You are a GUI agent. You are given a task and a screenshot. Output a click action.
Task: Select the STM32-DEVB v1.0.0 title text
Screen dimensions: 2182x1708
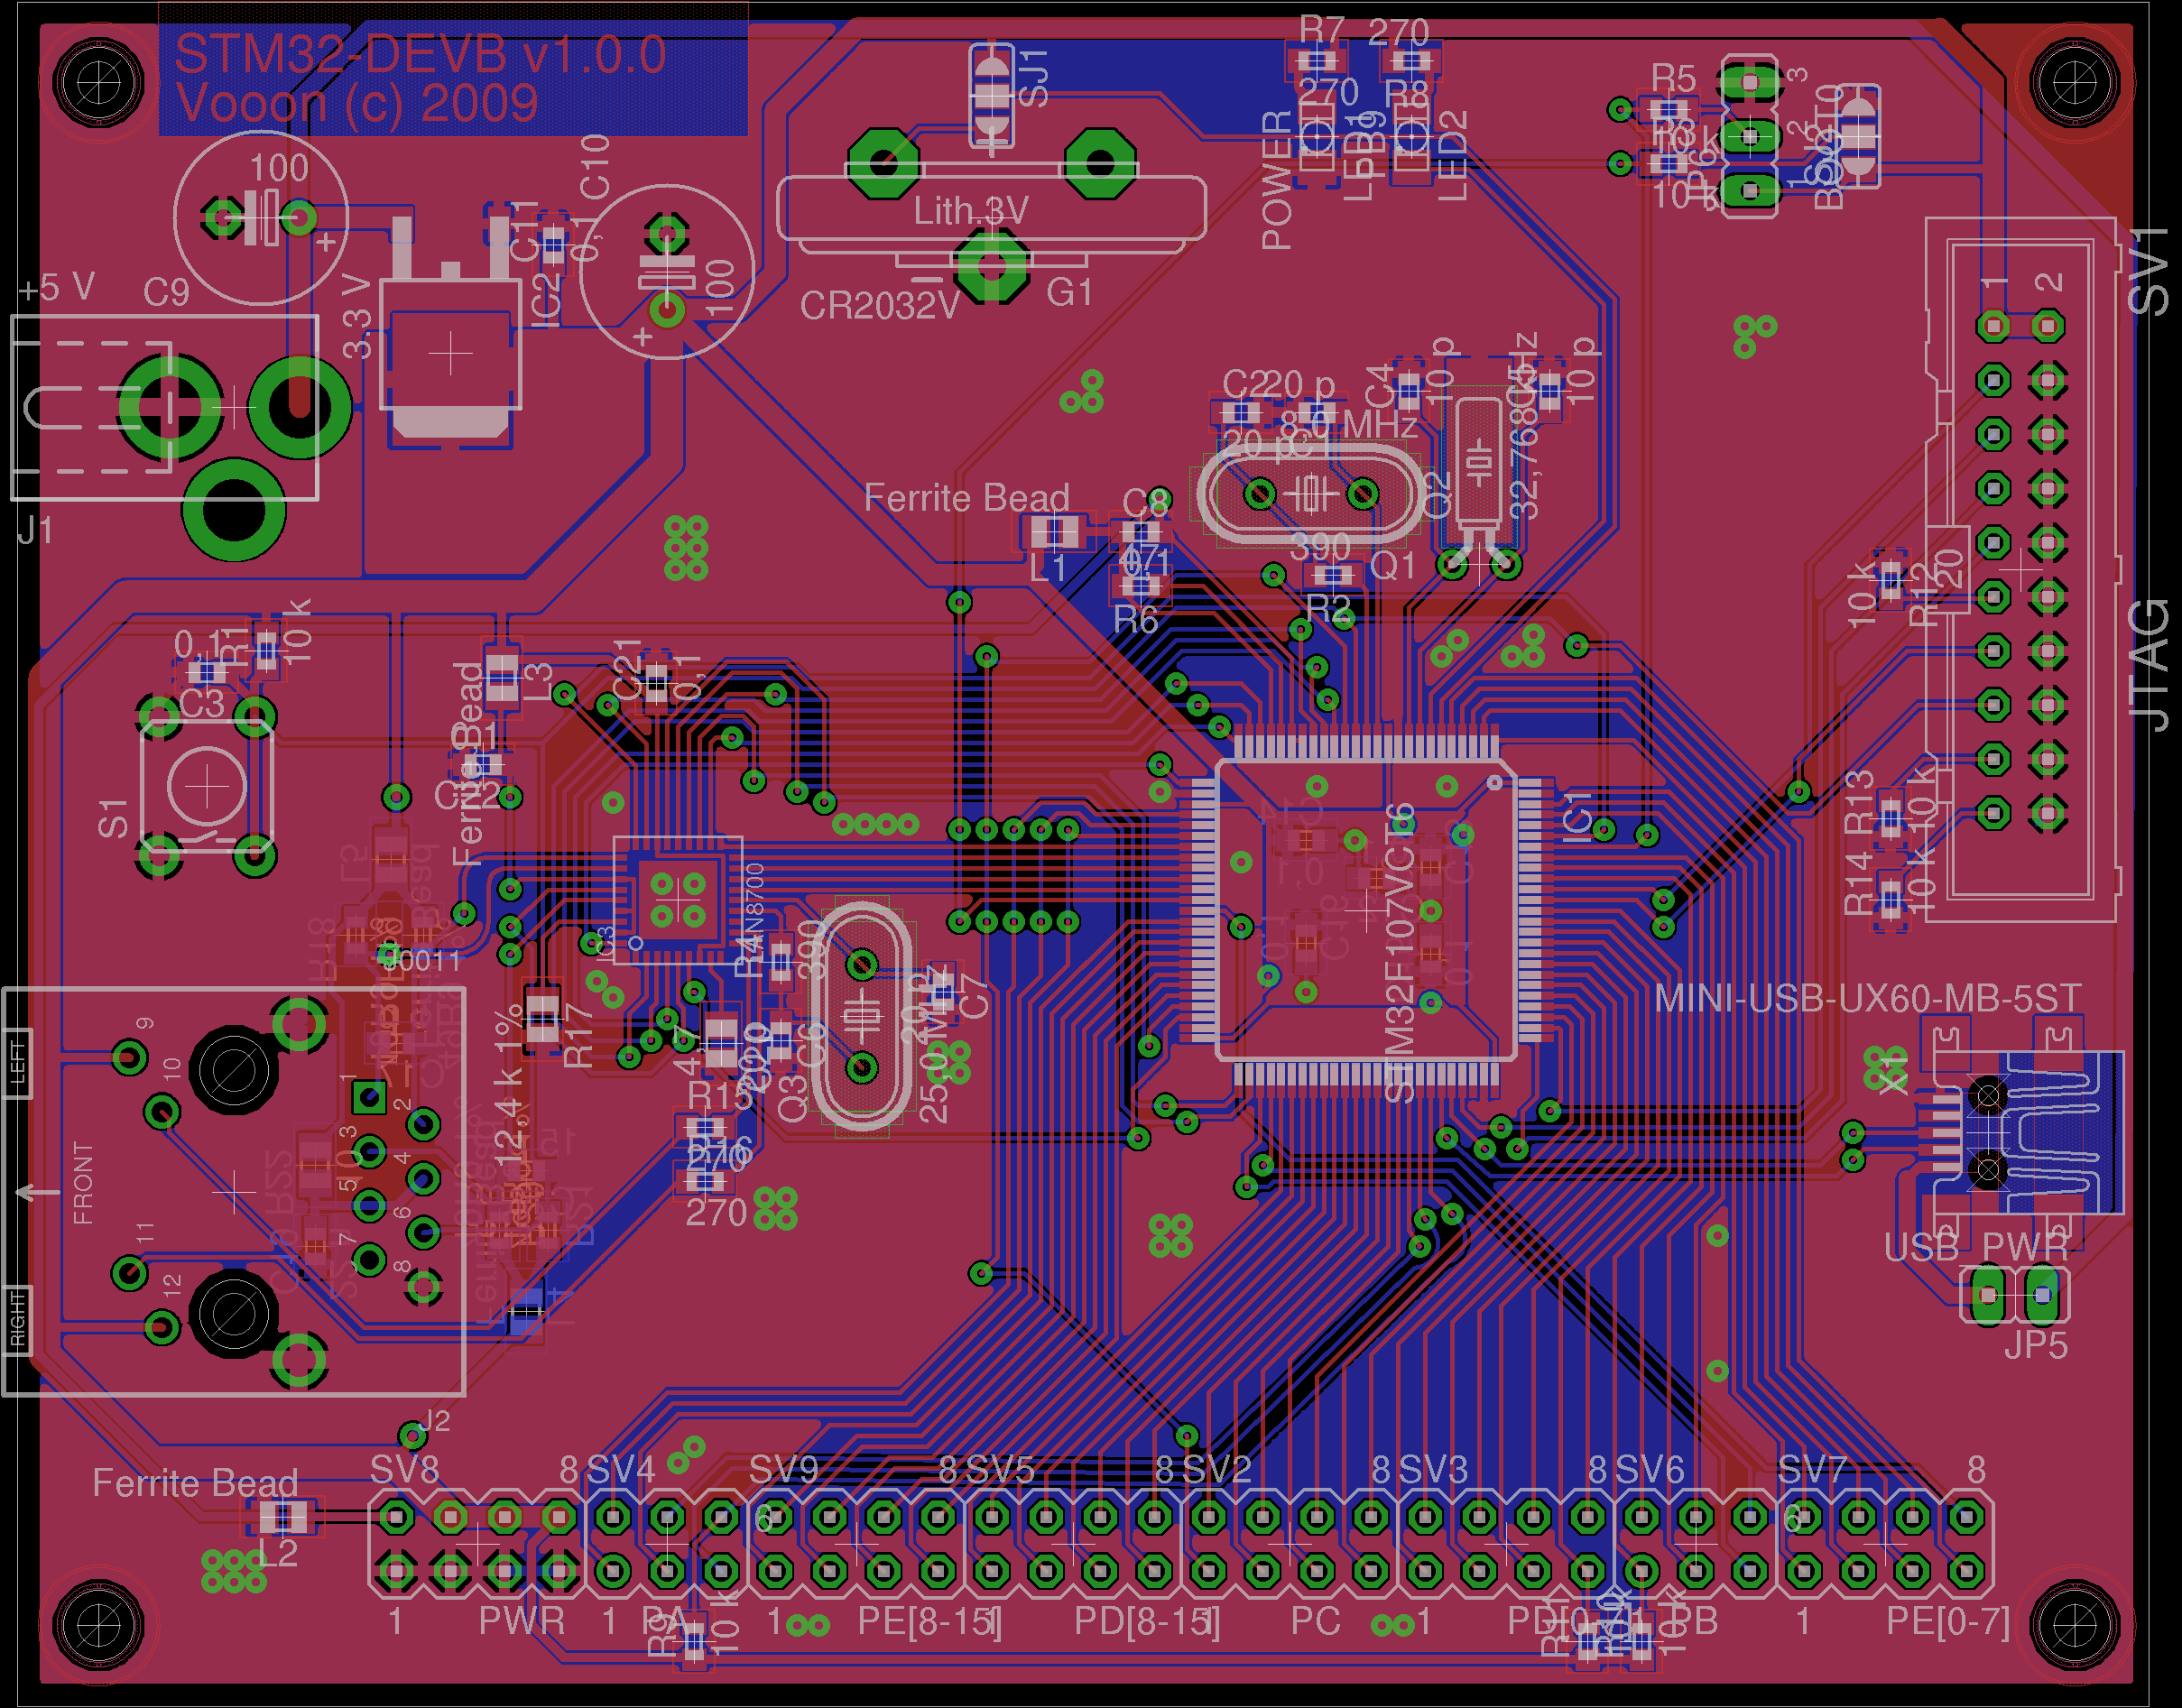pos(420,54)
